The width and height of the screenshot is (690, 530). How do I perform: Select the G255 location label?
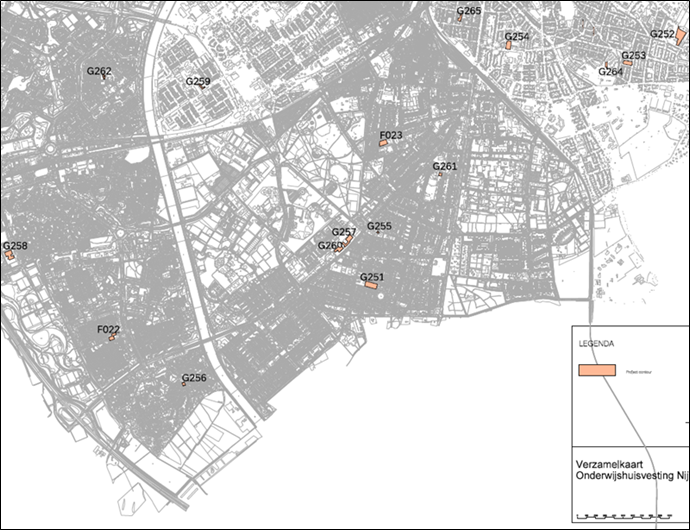tap(379, 226)
